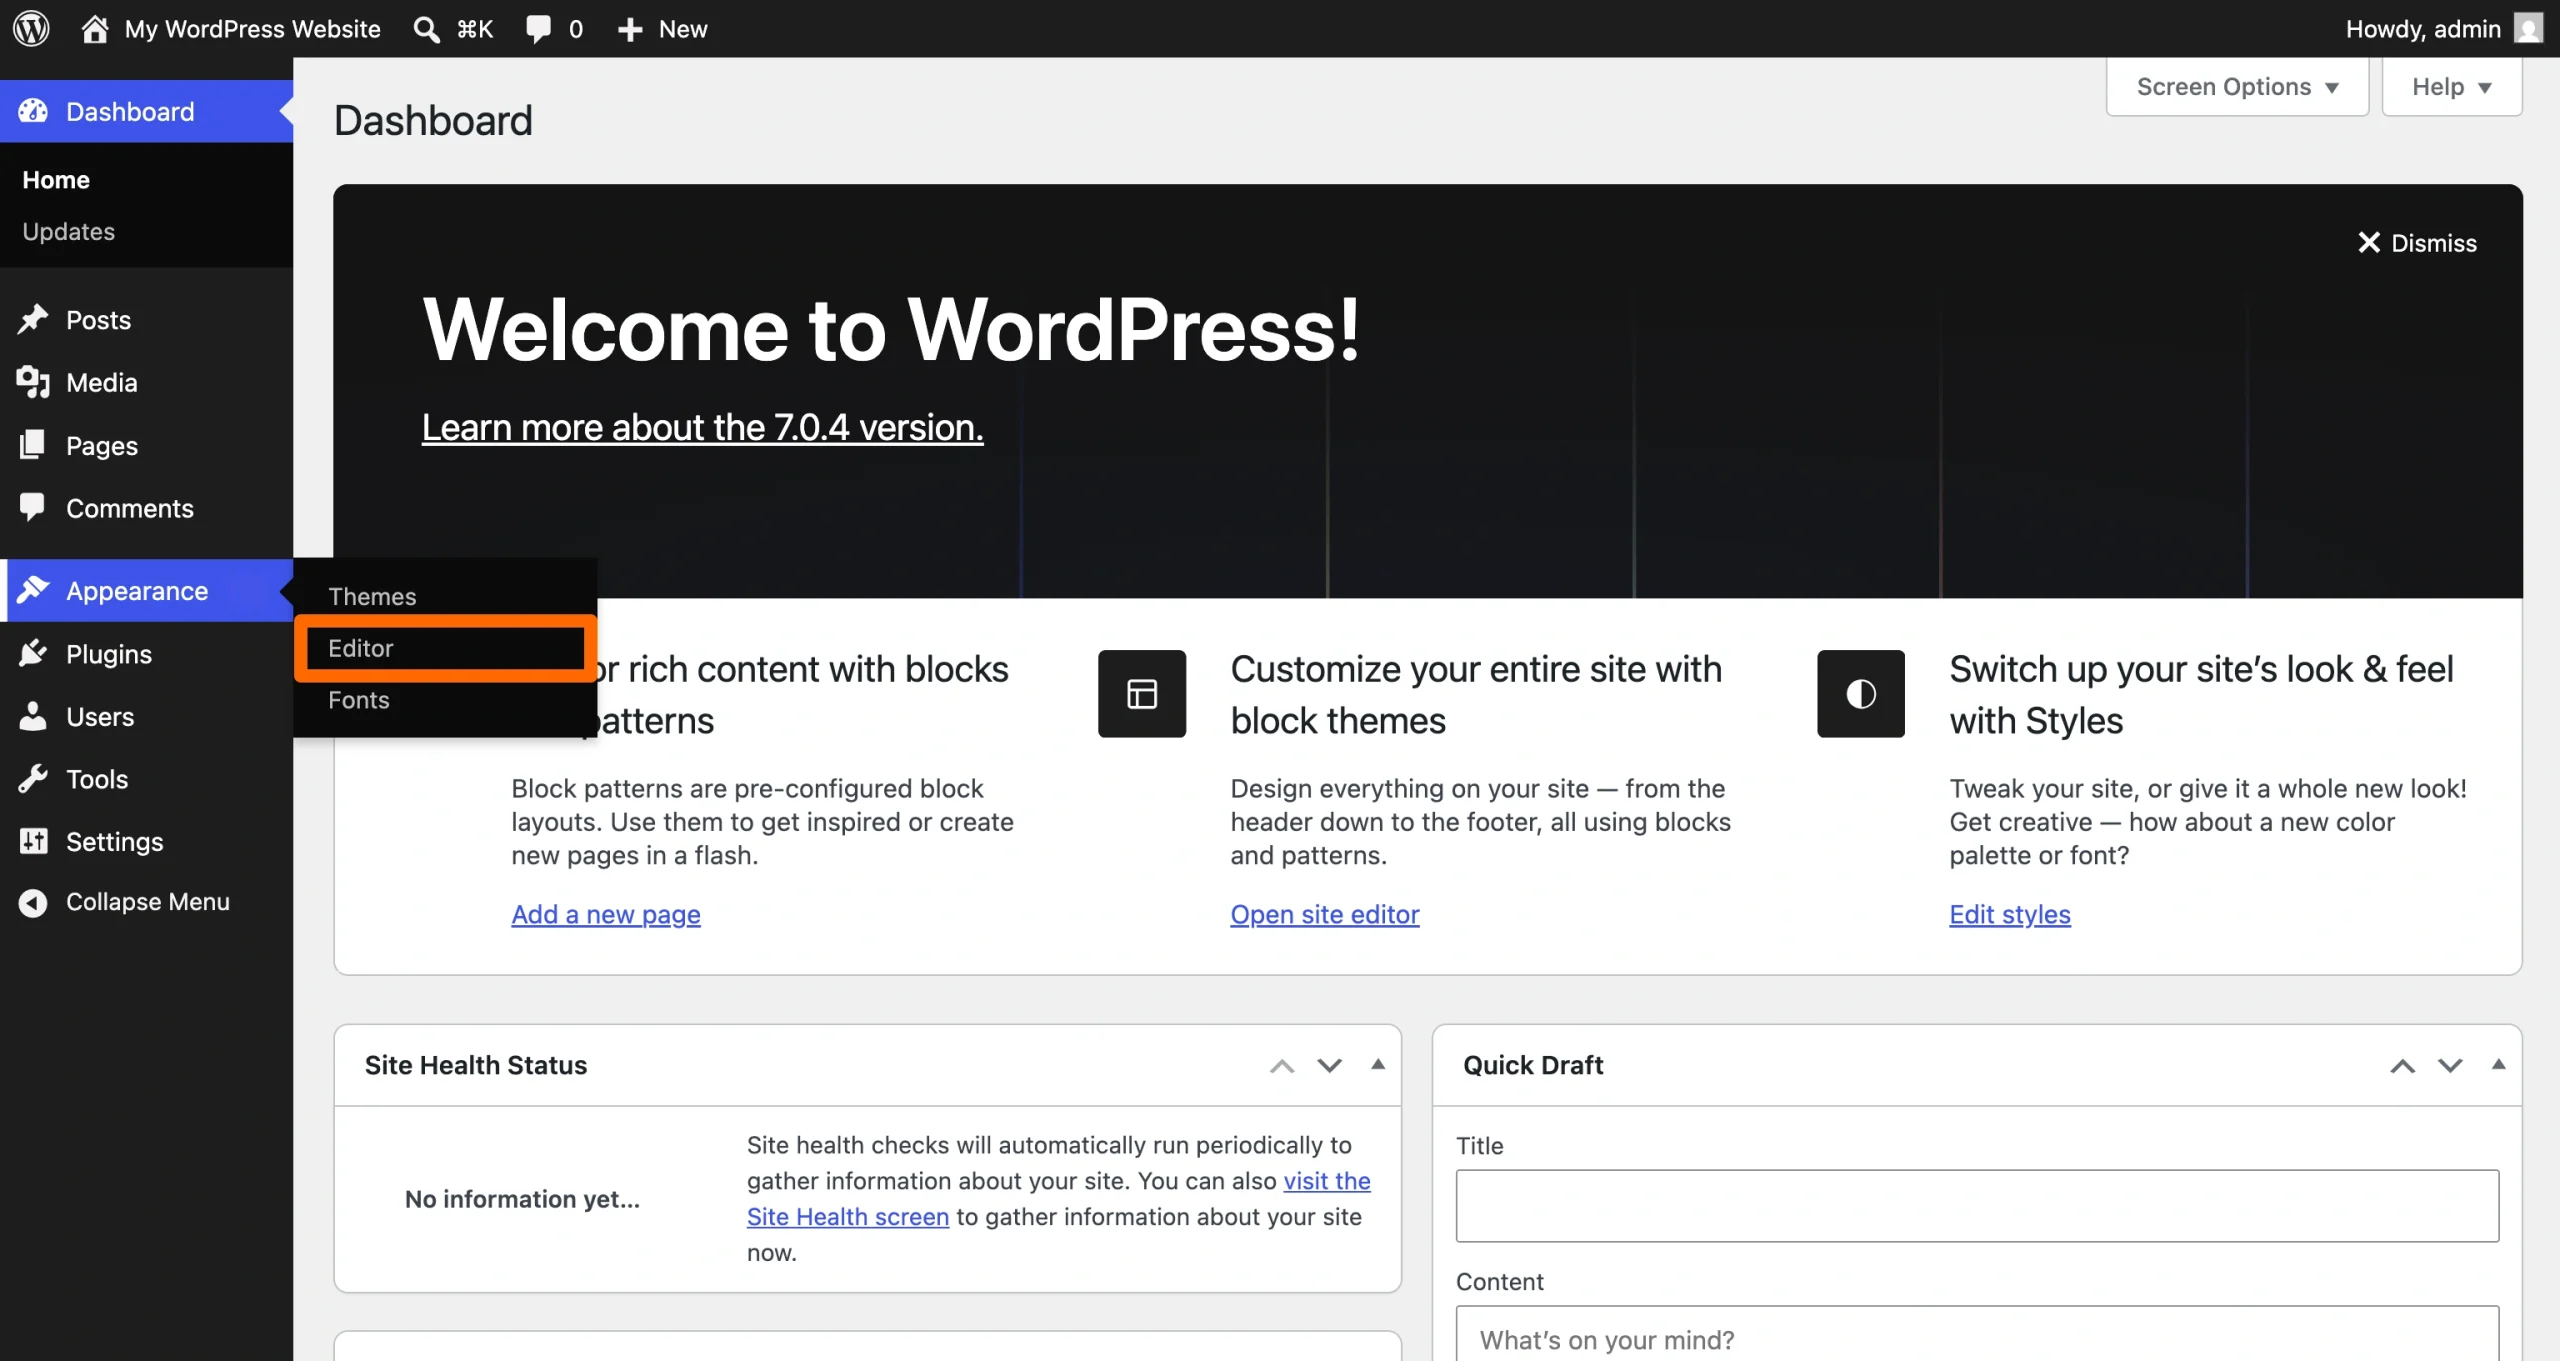This screenshot has width=2560, height=1361.
Task: Open the Pages menu label
Action: pos(102,445)
